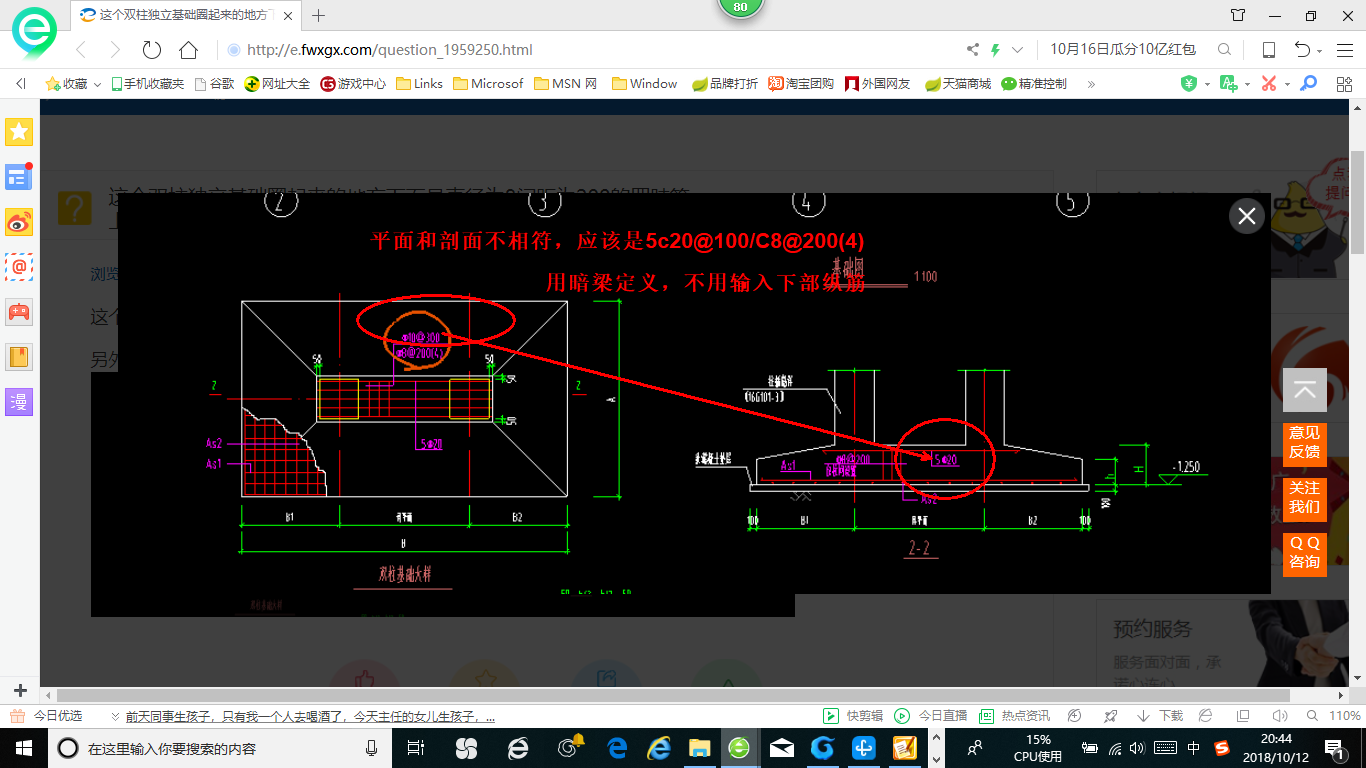The height and width of the screenshot is (768, 1366).
Task: Open the 手机收藏夹 bookmark
Action: [x=147, y=84]
